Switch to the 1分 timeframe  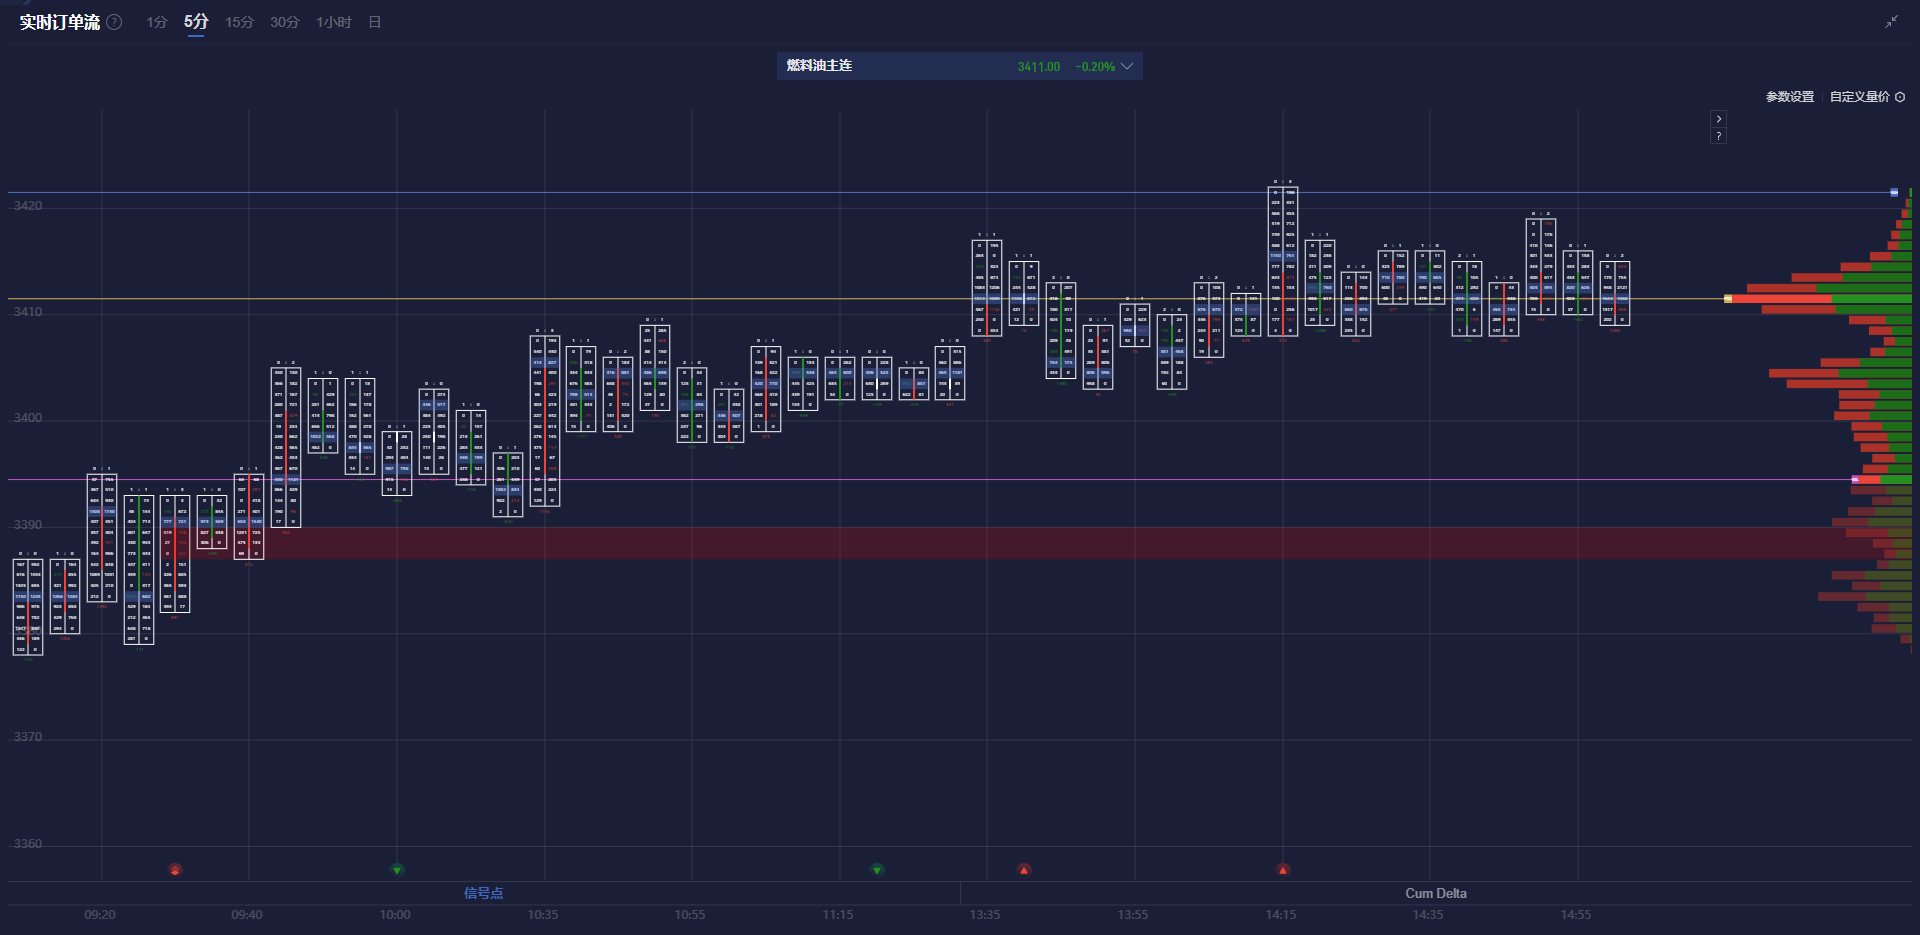pyautogui.click(x=156, y=22)
